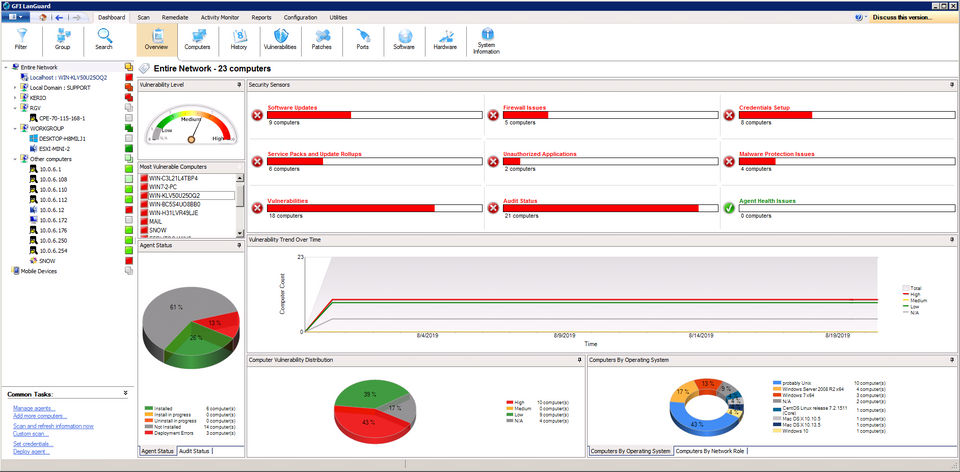
Task: Click the Software Updates progress bar
Action: pyautogui.click(x=375, y=114)
